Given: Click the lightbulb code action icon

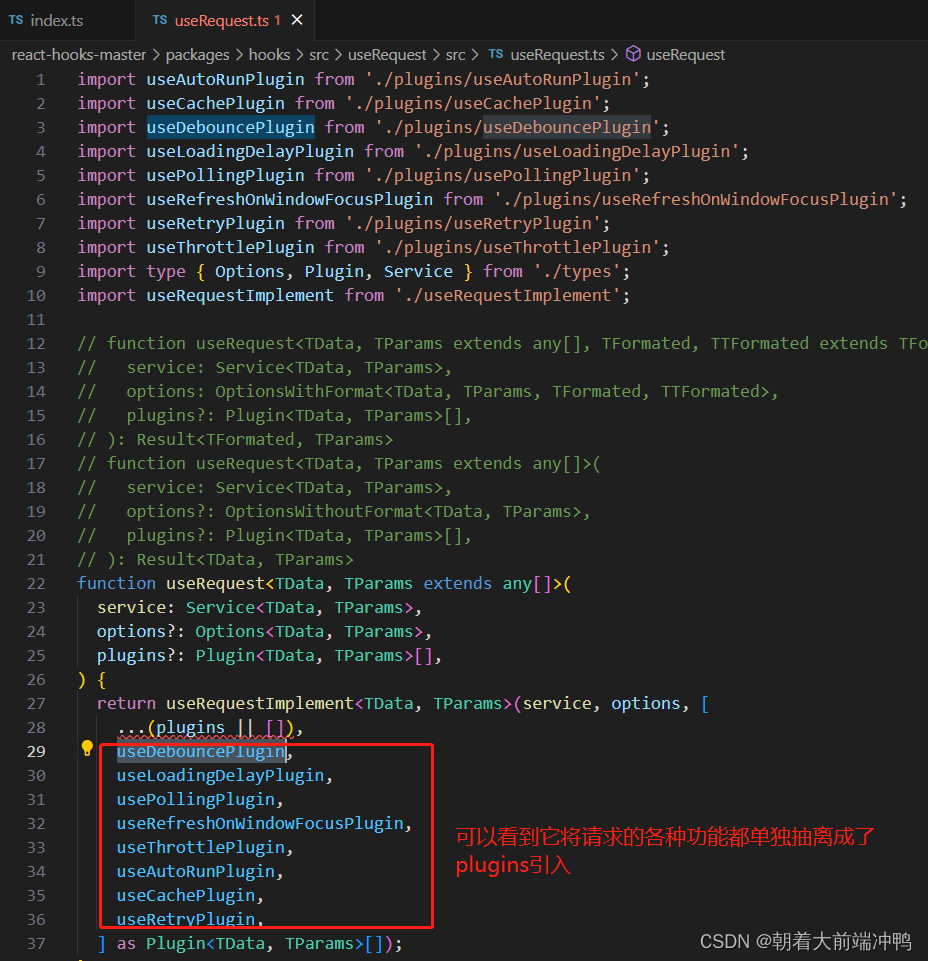Looking at the screenshot, I should [86, 747].
